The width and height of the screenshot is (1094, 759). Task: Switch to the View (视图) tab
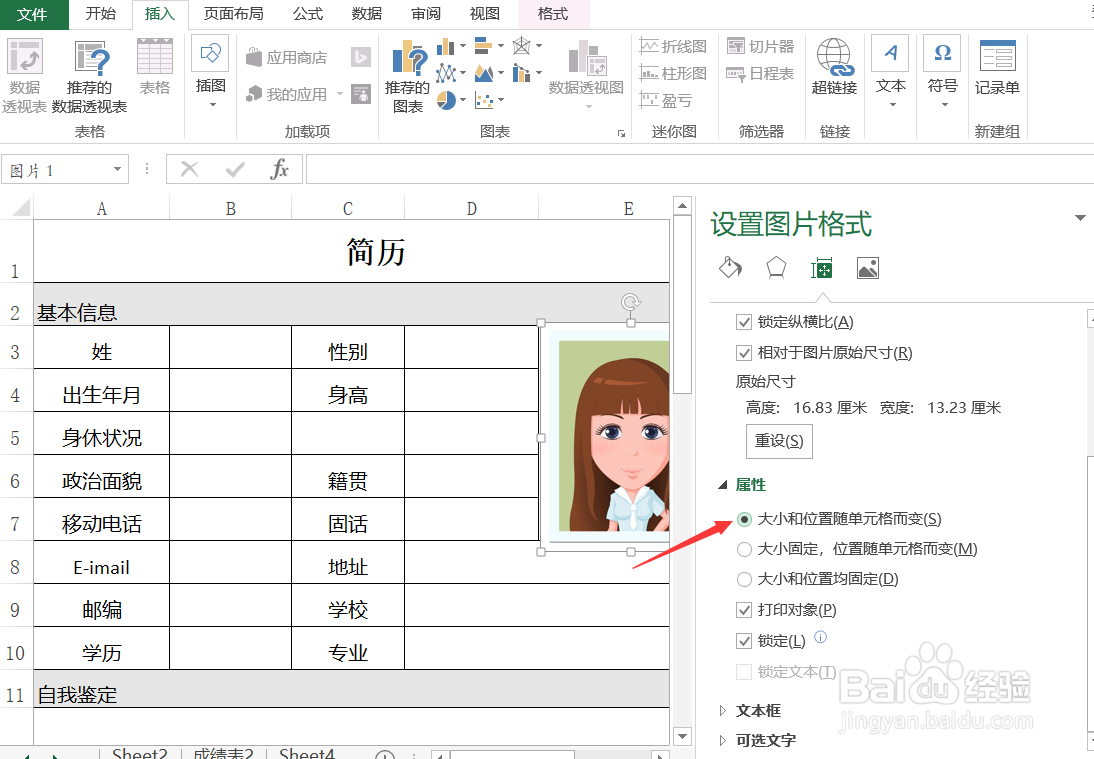484,14
